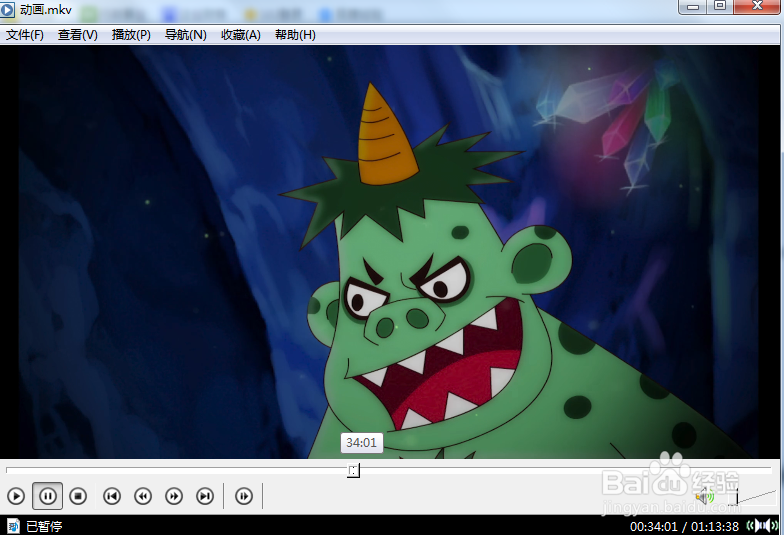Mute audio with the speaker icon
The width and height of the screenshot is (784, 535).
click(x=704, y=496)
